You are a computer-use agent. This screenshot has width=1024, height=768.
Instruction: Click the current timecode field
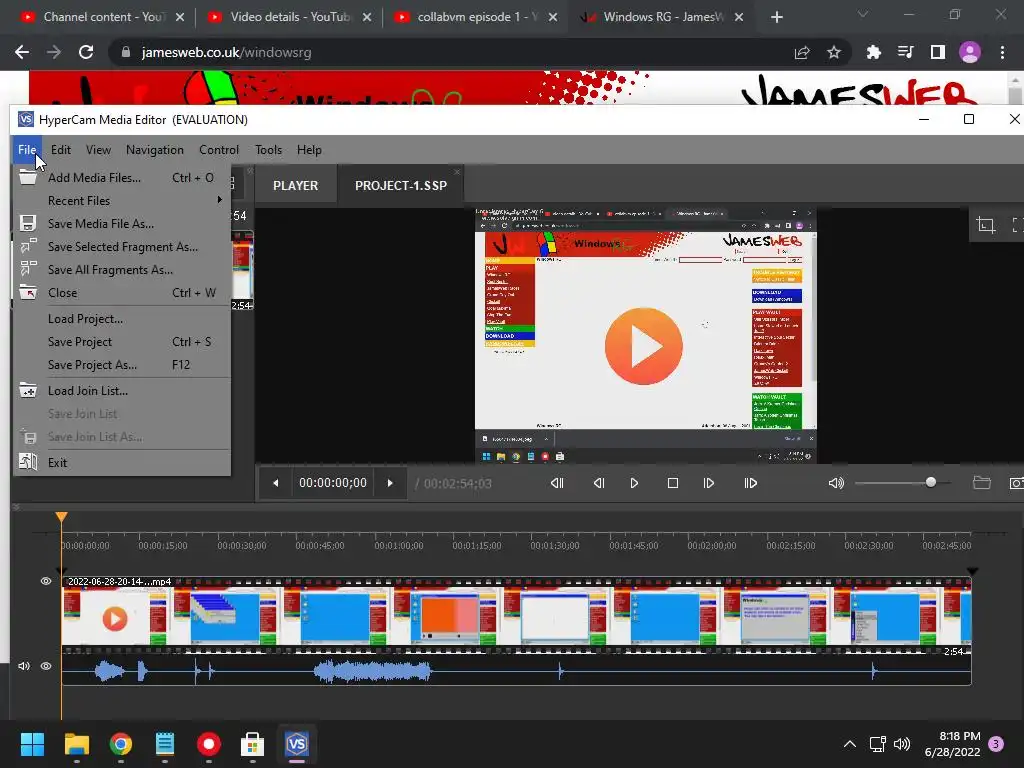pyautogui.click(x=332, y=483)
